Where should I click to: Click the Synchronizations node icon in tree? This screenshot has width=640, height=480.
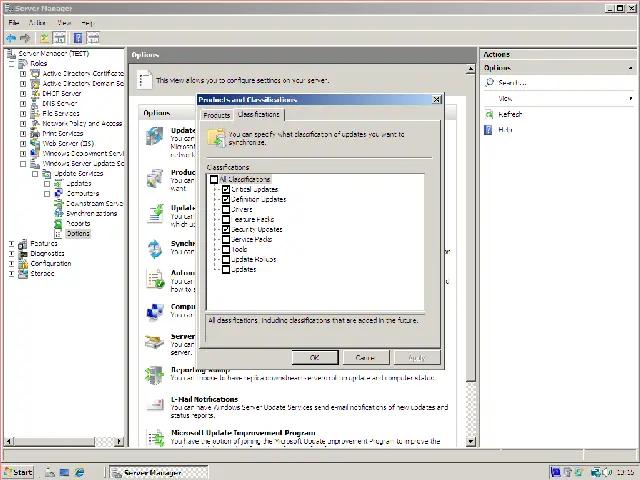coord(59,213)
